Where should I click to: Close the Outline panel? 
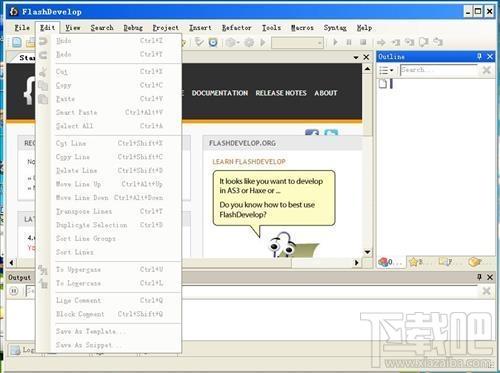click(x=490, y=57)
